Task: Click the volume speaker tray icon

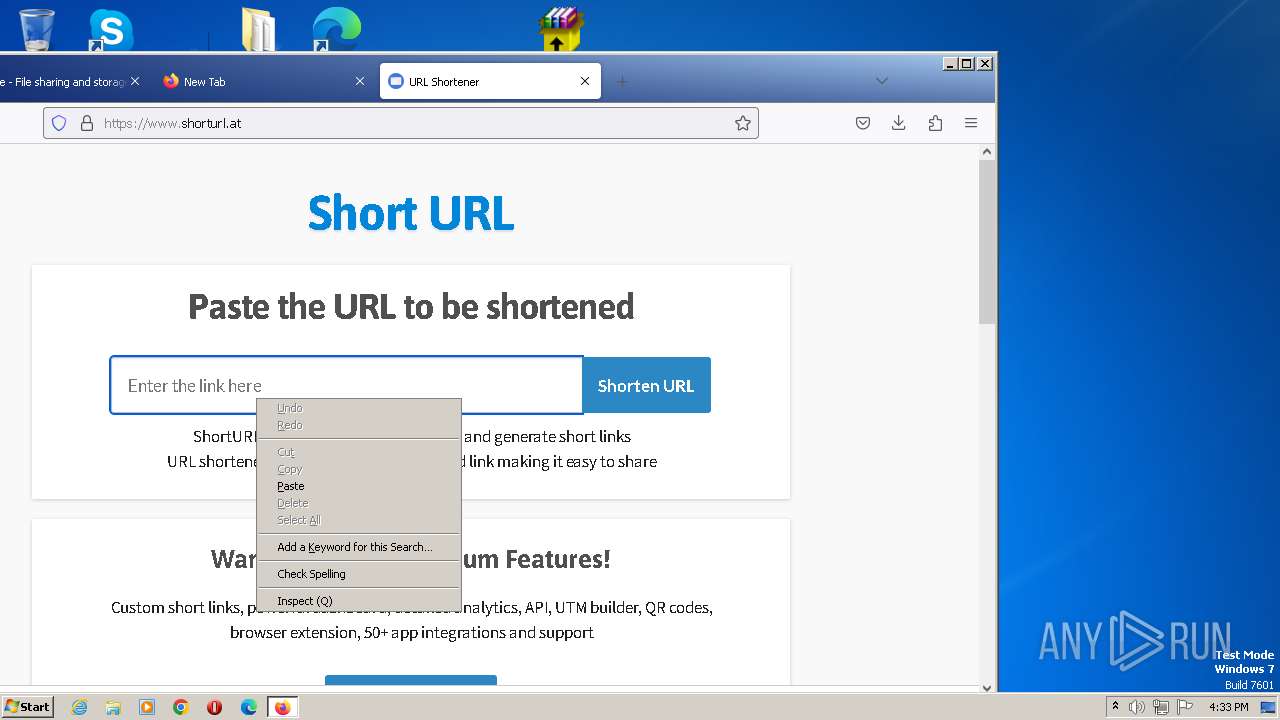Action: pos(1137,707)
